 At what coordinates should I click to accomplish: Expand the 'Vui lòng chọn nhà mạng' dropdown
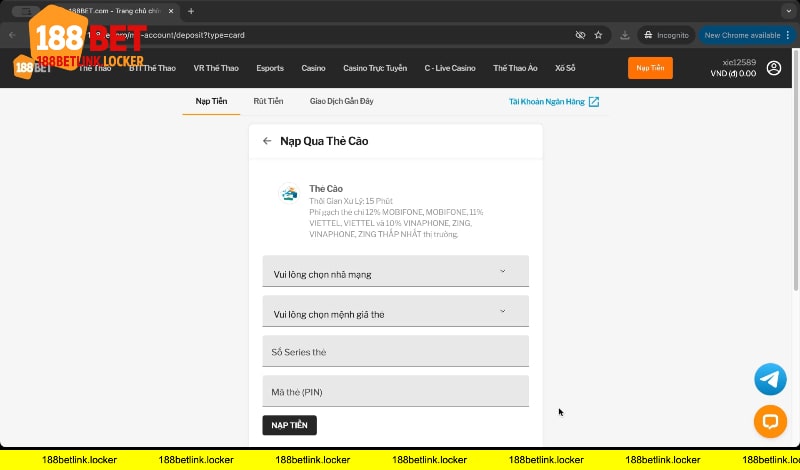tap(395, 272)
